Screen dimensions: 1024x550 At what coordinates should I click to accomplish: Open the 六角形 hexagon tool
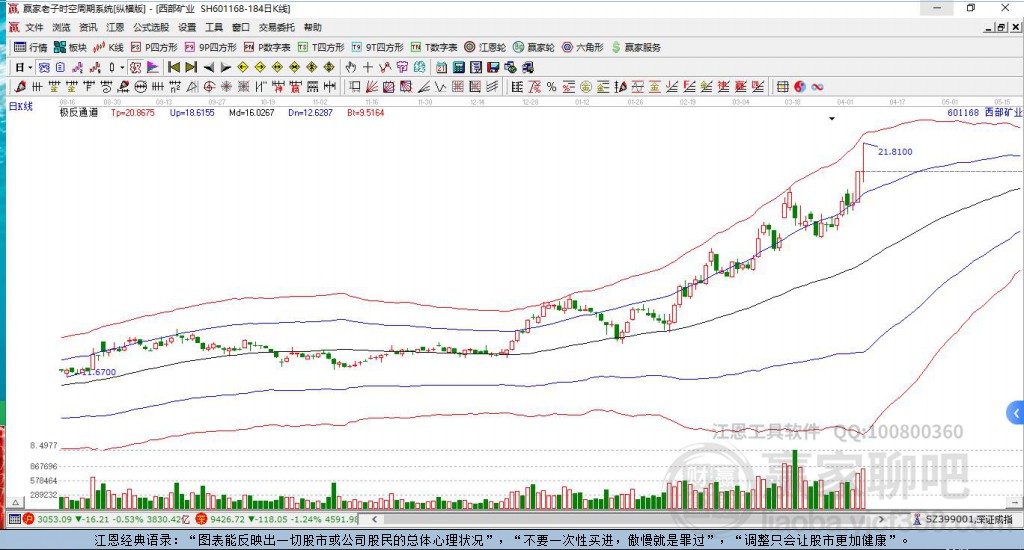point(583,47)
